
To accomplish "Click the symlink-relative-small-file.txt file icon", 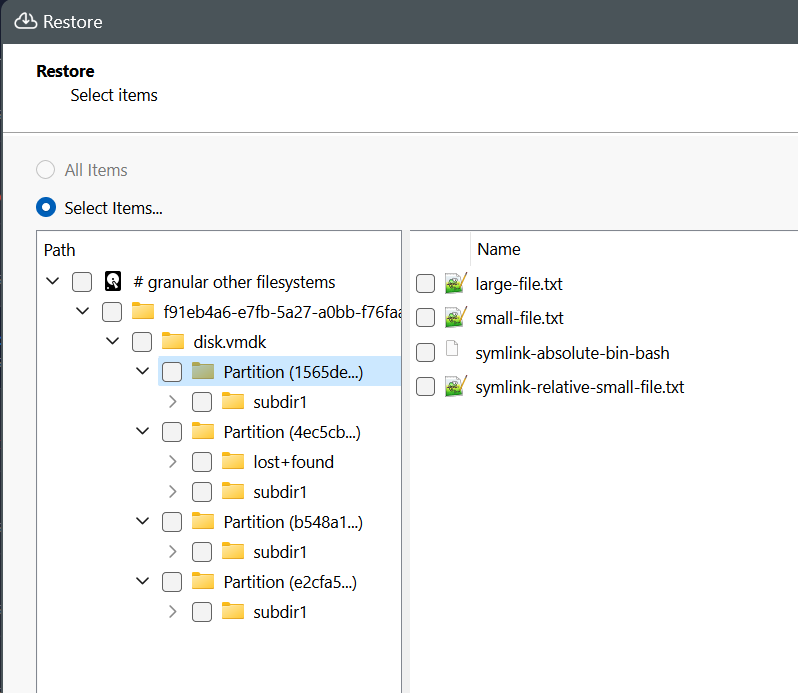I will click(x=455, y=386).
